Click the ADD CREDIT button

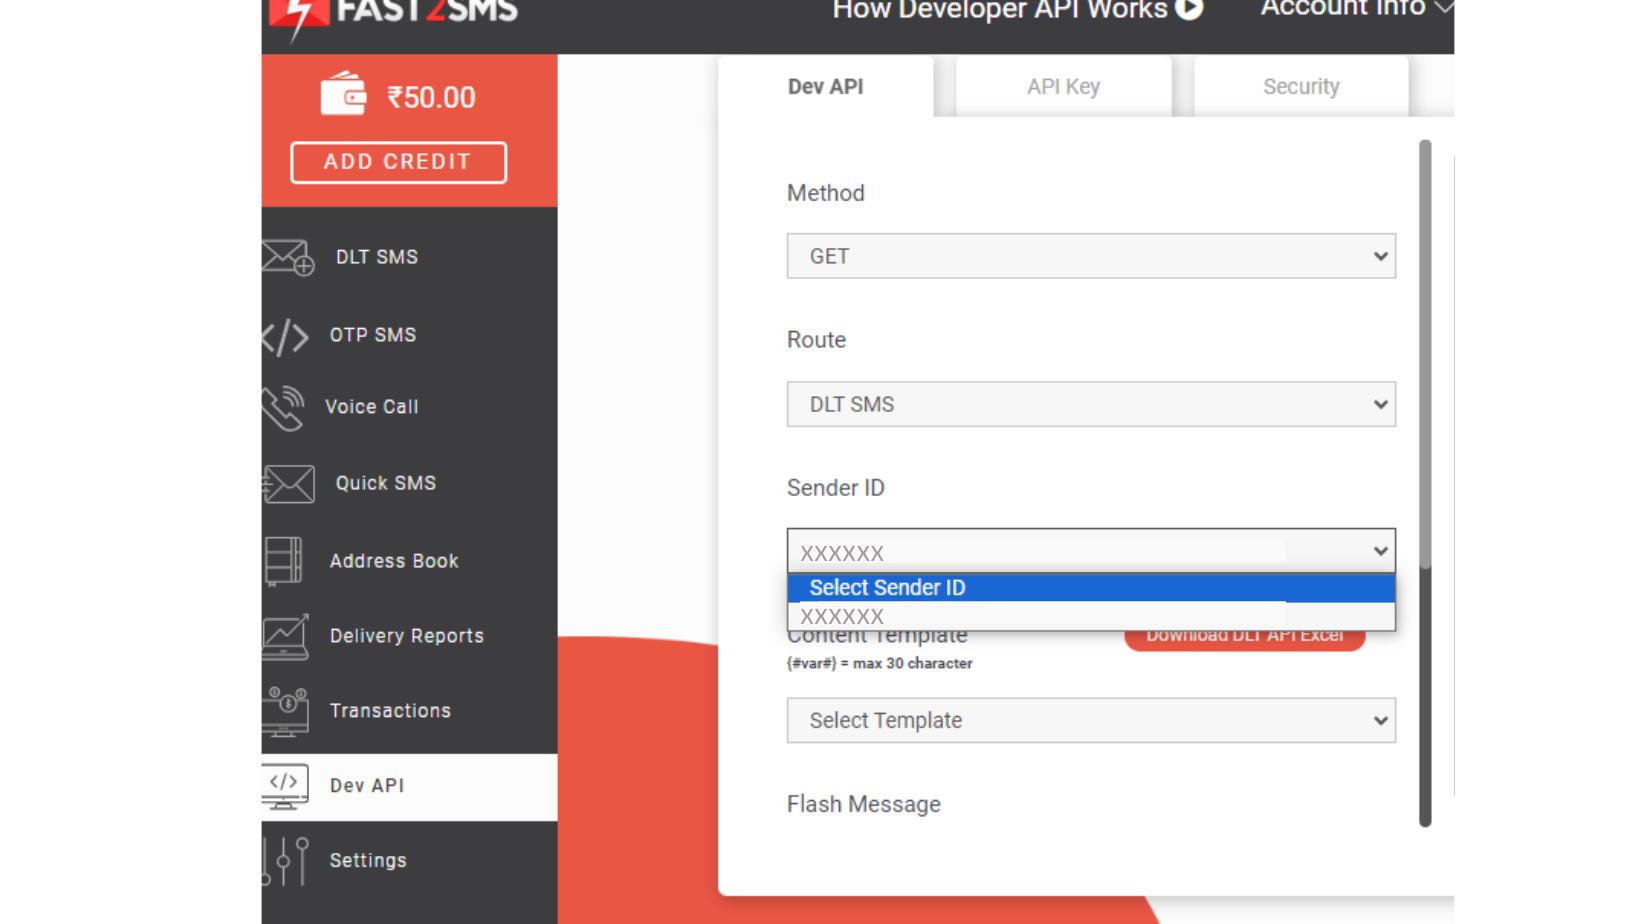398,162
